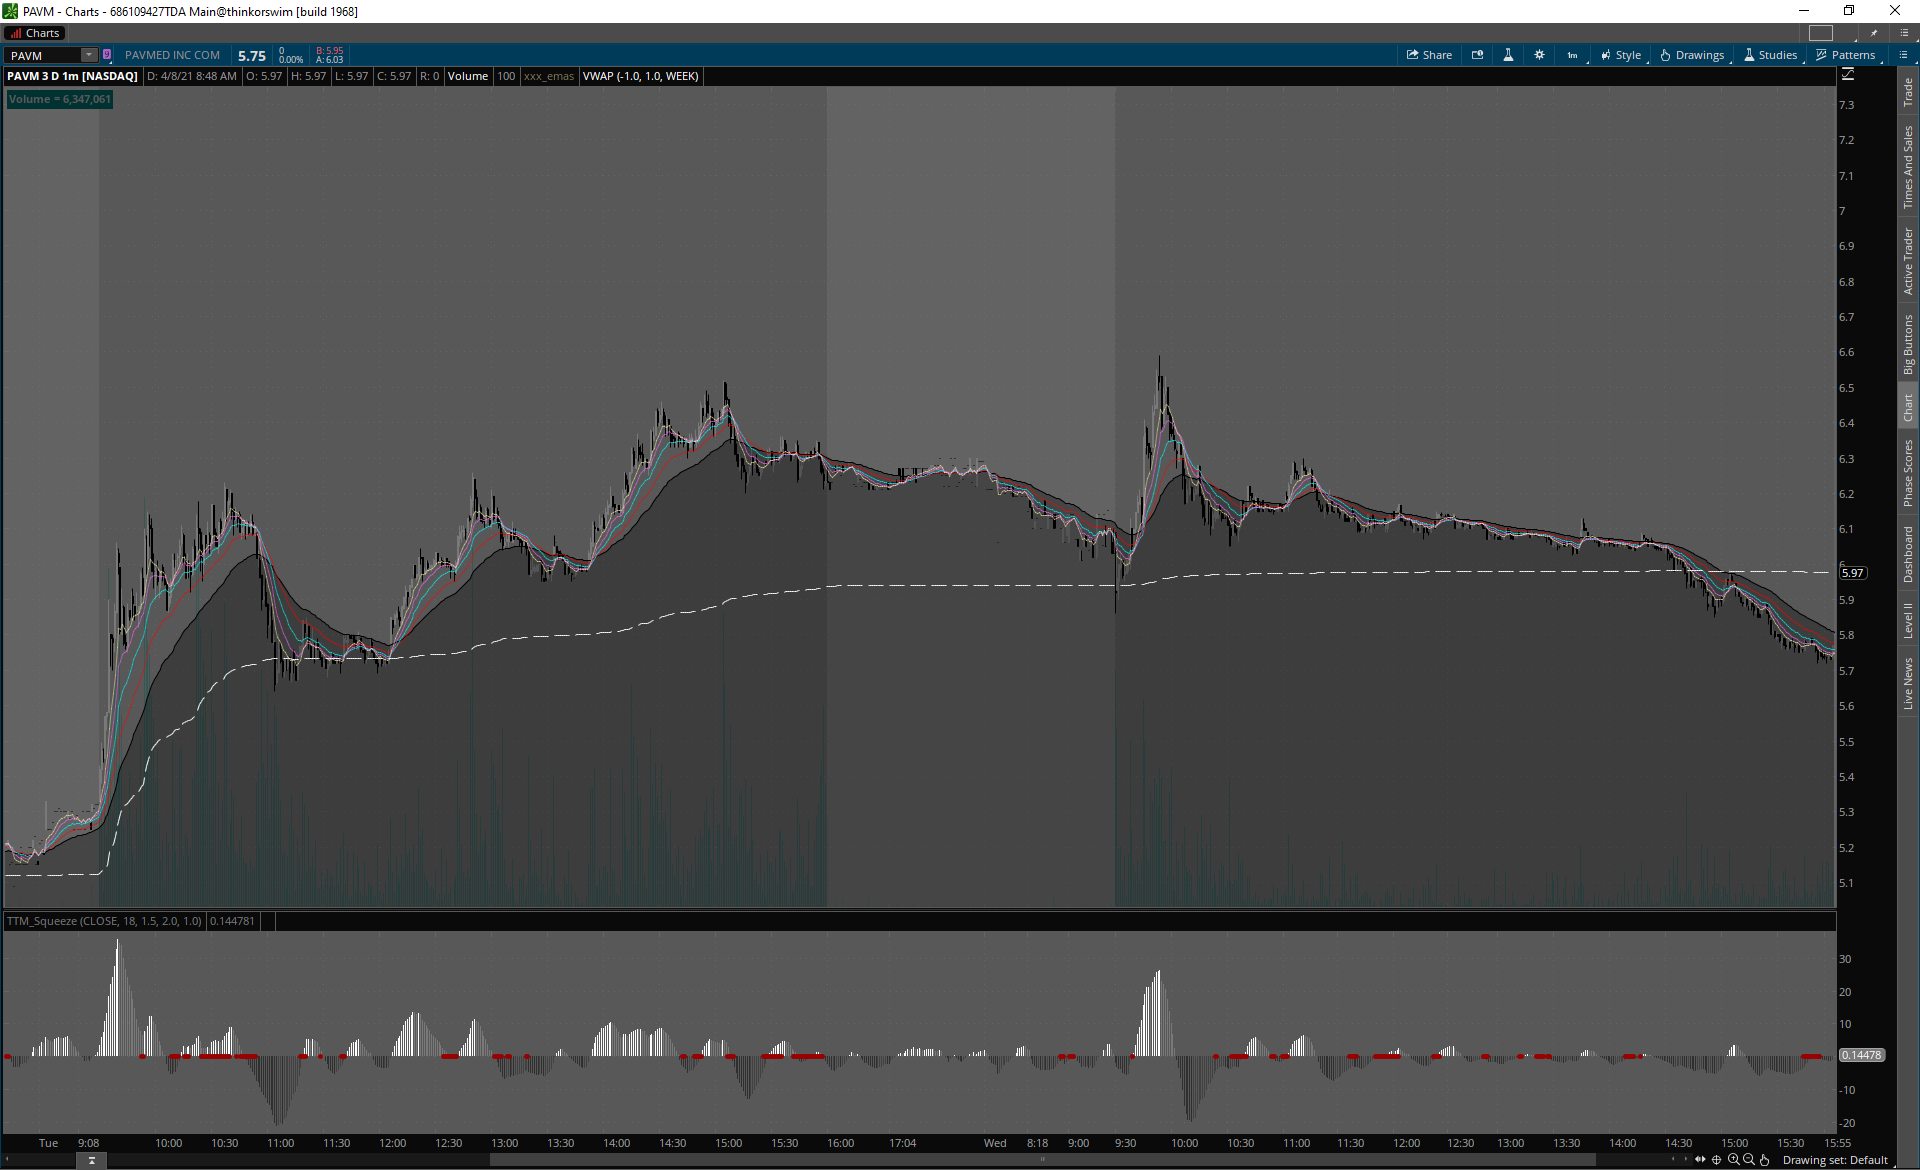
Task: Open the 1m time frame dropdown
Action: point(1573,56)
